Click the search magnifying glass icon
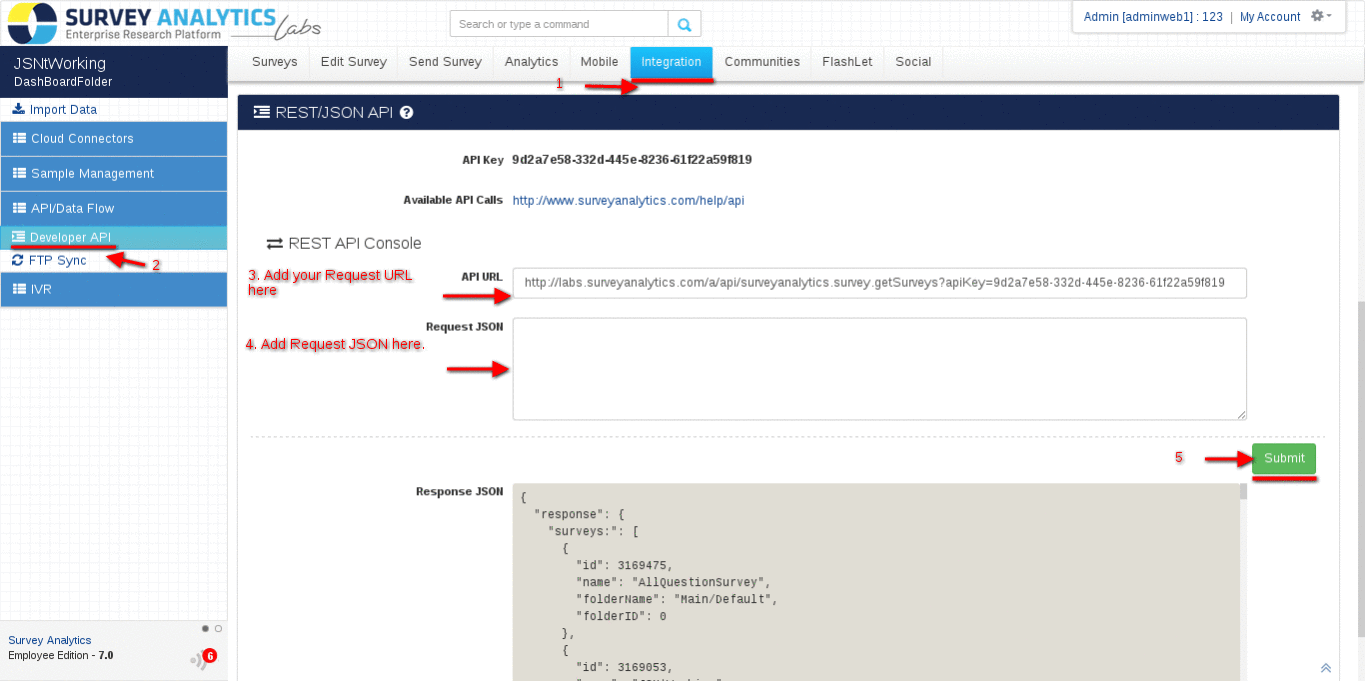Image resolution: width=1366 pixels, height=682 pixels. (x=685, y=23)
